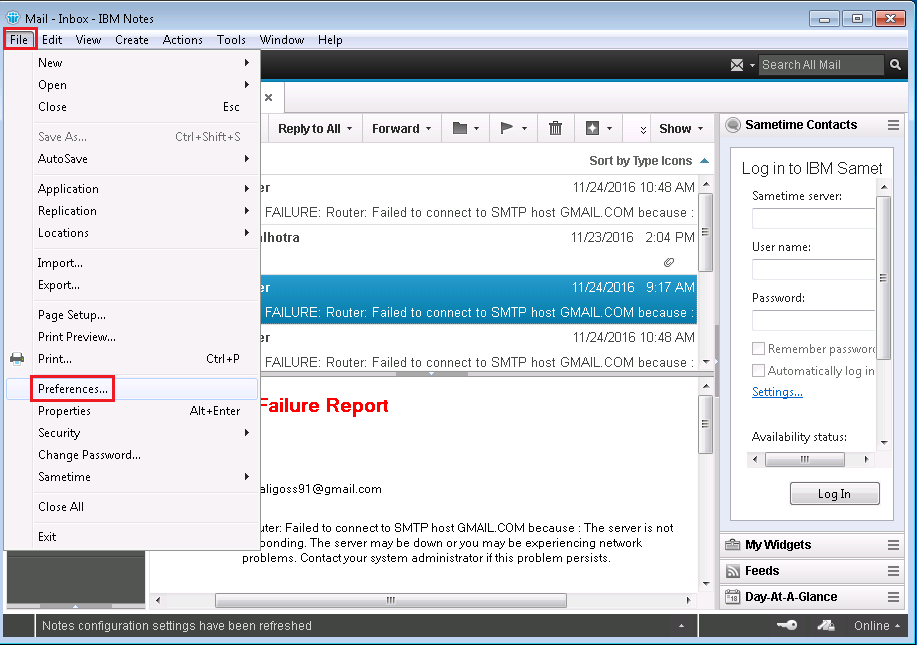The image size is (917, 645).
Task: Open the Actions menu
Action: [x=182, y=40]
